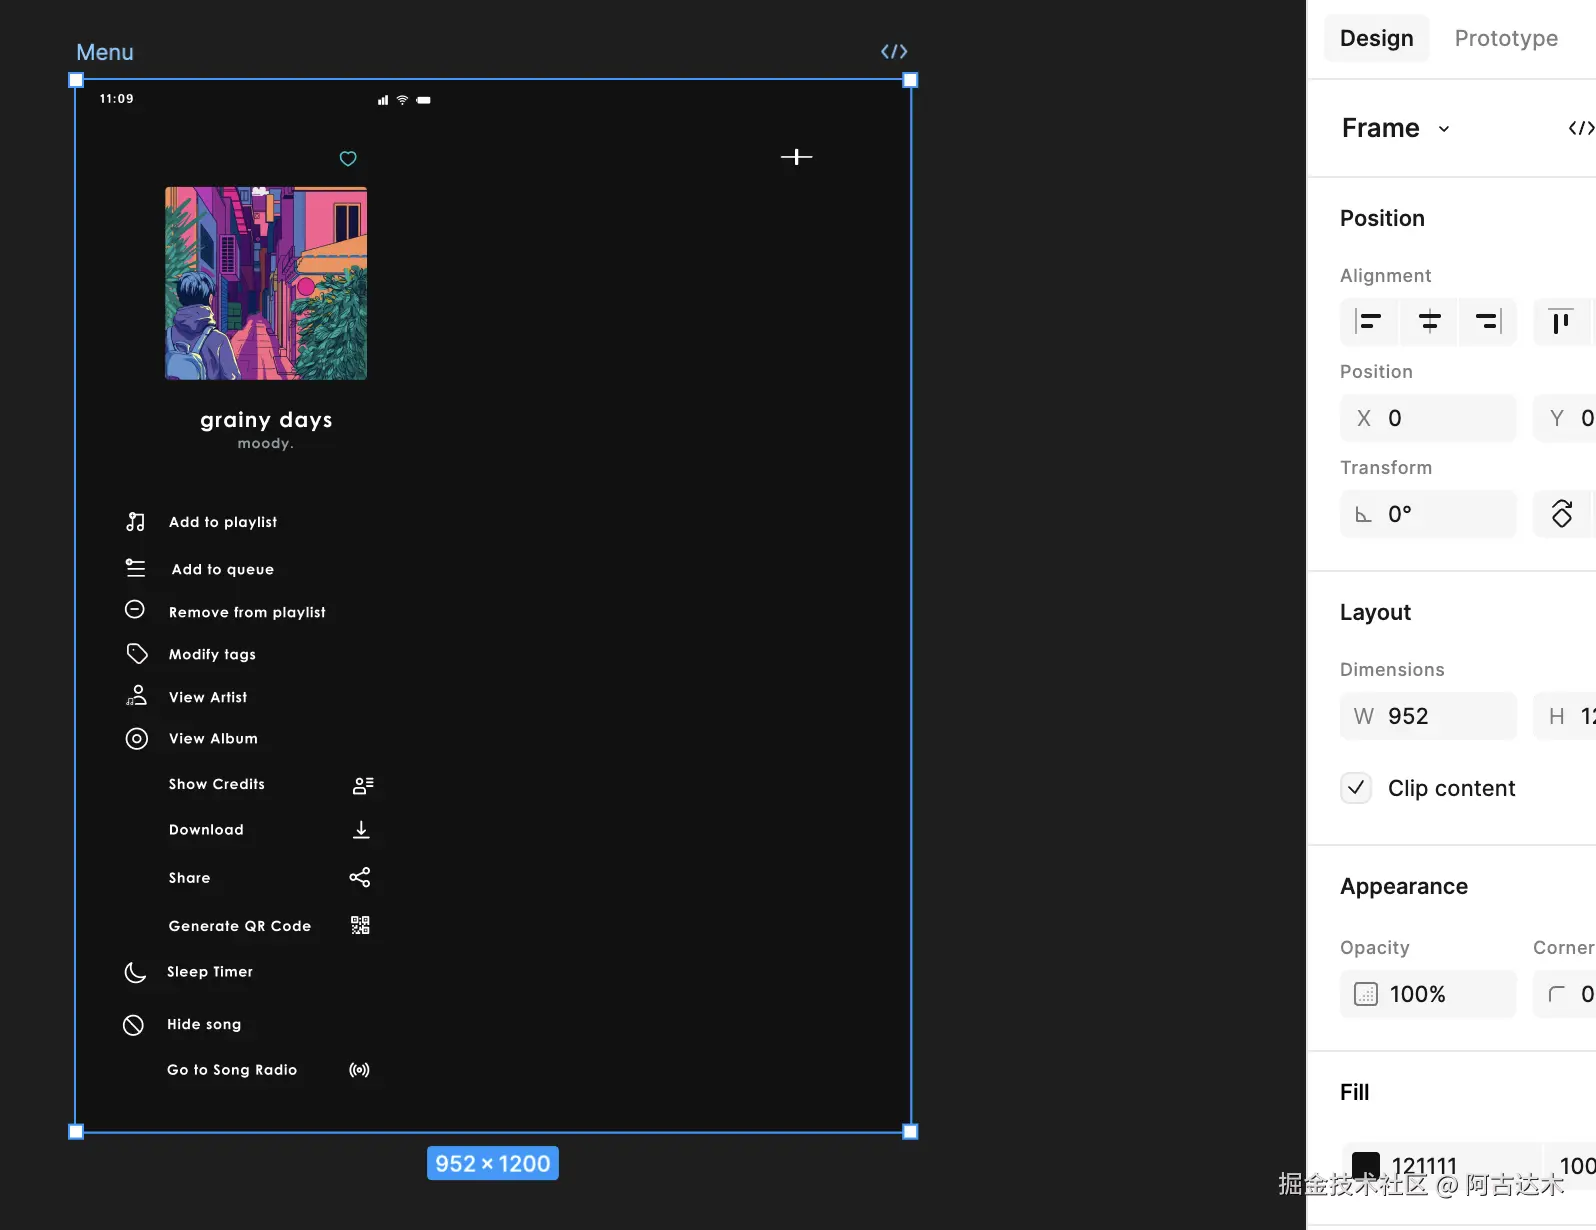Click the flip/rotate icon beside rotation field
This screenshot has height=1230, width=1596.
1562,514
